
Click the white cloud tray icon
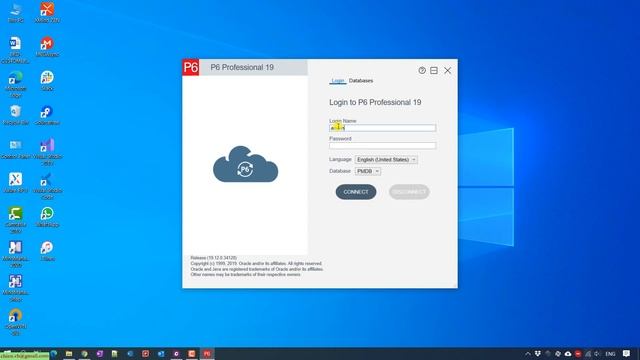(x=568, y=354)
